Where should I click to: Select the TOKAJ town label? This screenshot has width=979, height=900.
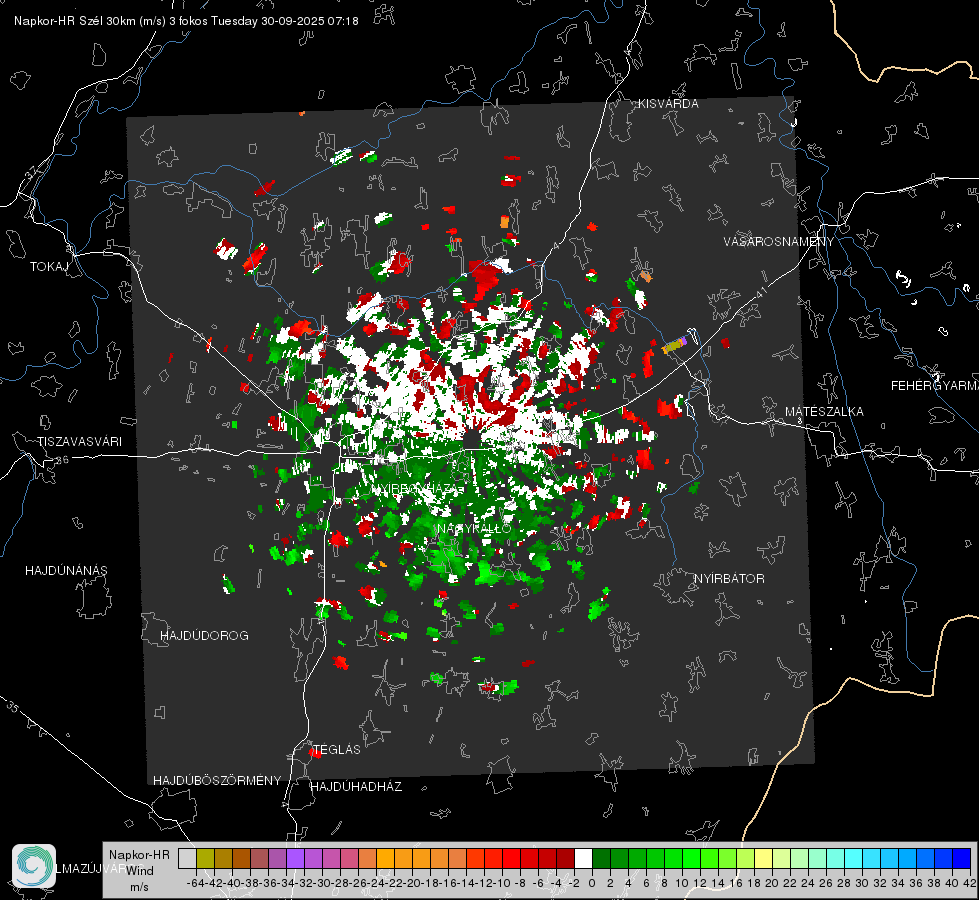click(49, 267)
